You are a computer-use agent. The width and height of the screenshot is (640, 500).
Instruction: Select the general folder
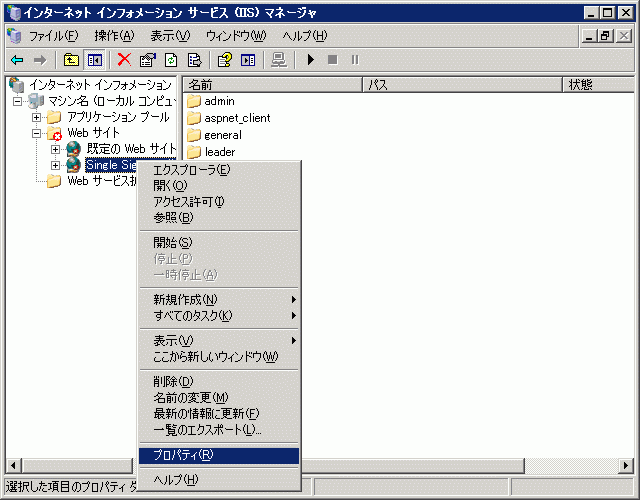coord(214,135)
